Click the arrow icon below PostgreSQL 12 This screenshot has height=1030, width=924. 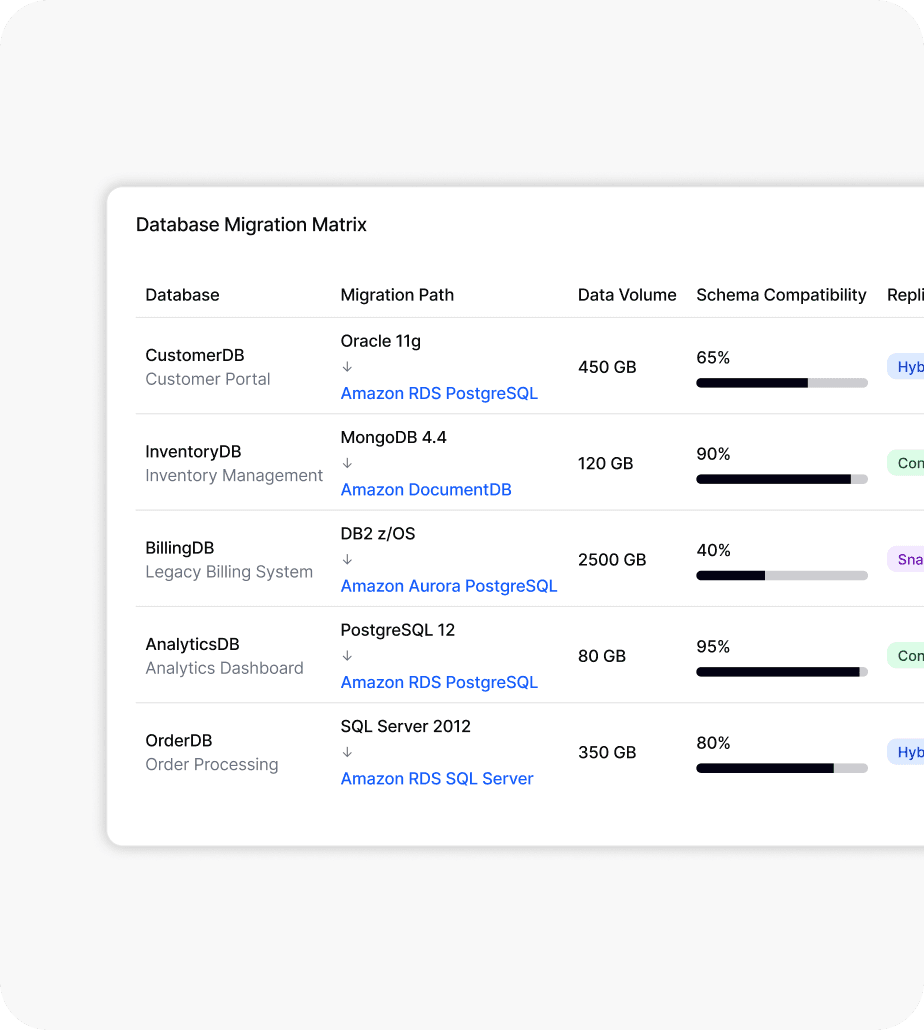[347, 656]
